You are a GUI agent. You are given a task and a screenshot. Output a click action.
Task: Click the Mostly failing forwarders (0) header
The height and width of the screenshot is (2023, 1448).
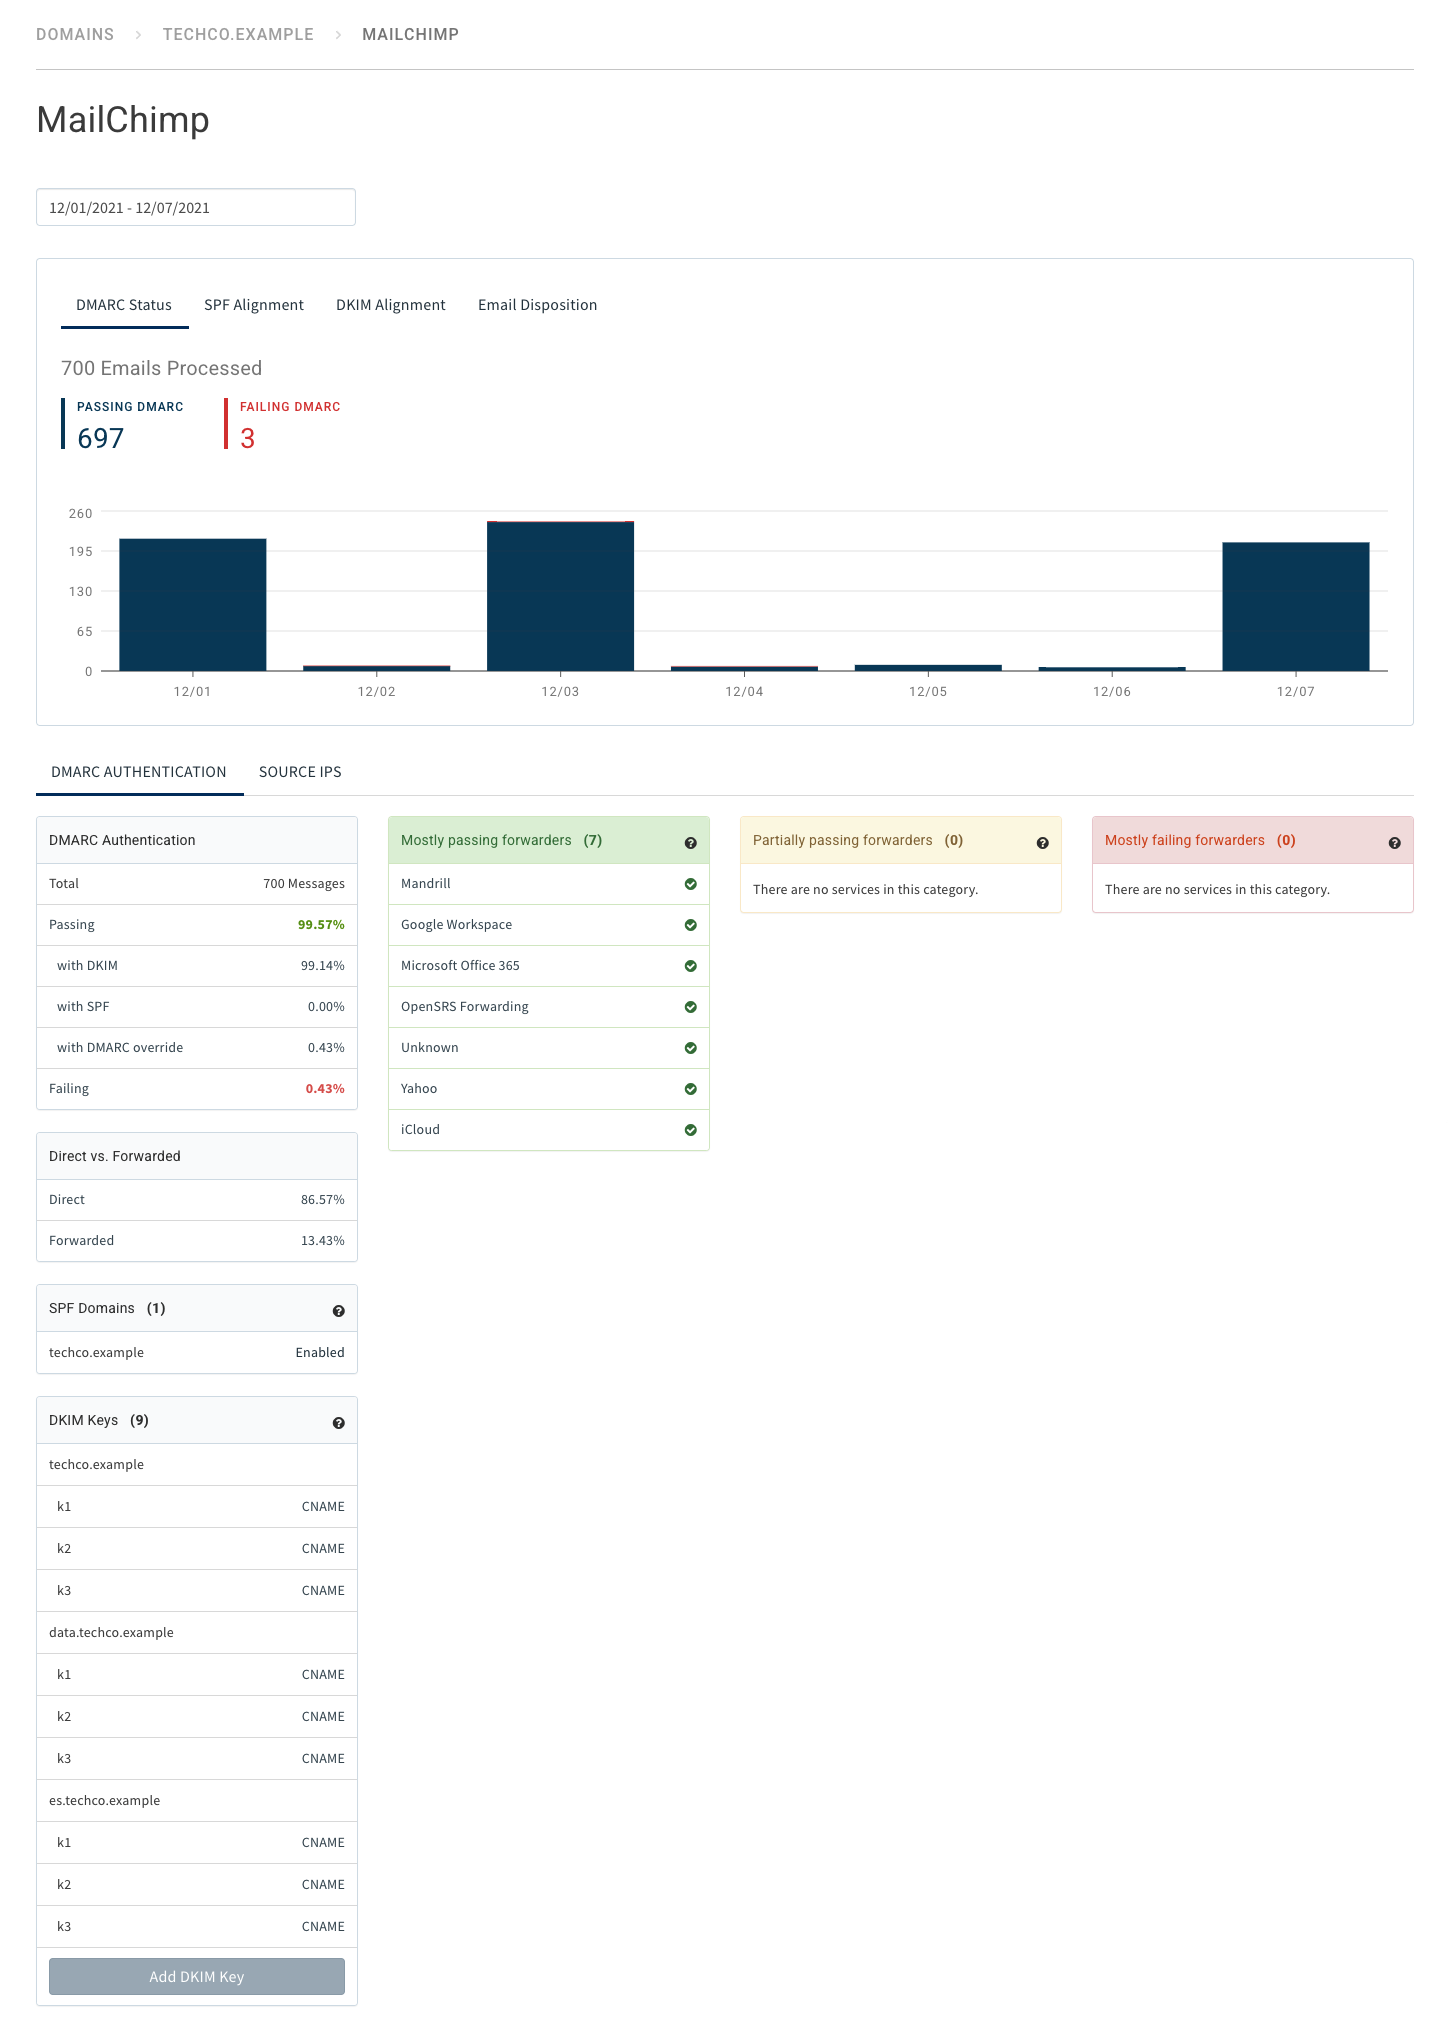click(1253, 841)
